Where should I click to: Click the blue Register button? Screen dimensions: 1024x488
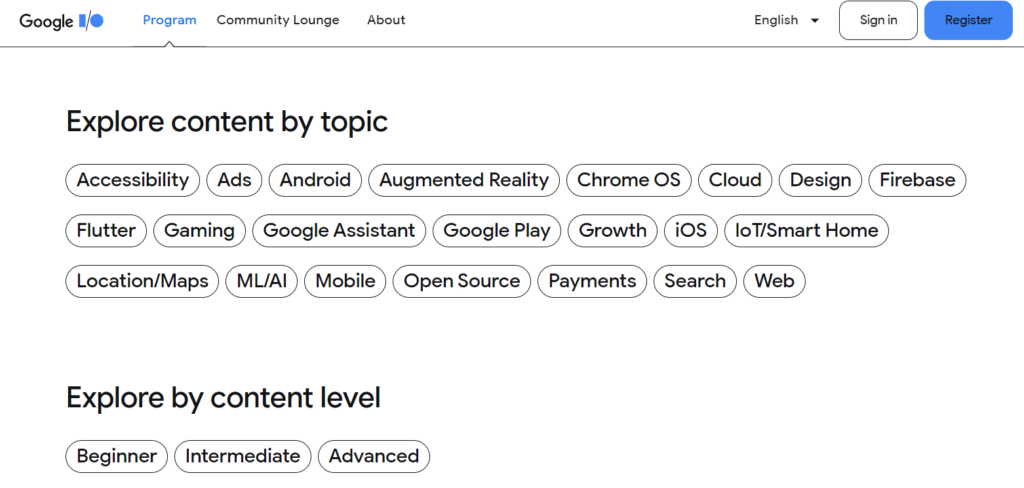click(968, 20)
